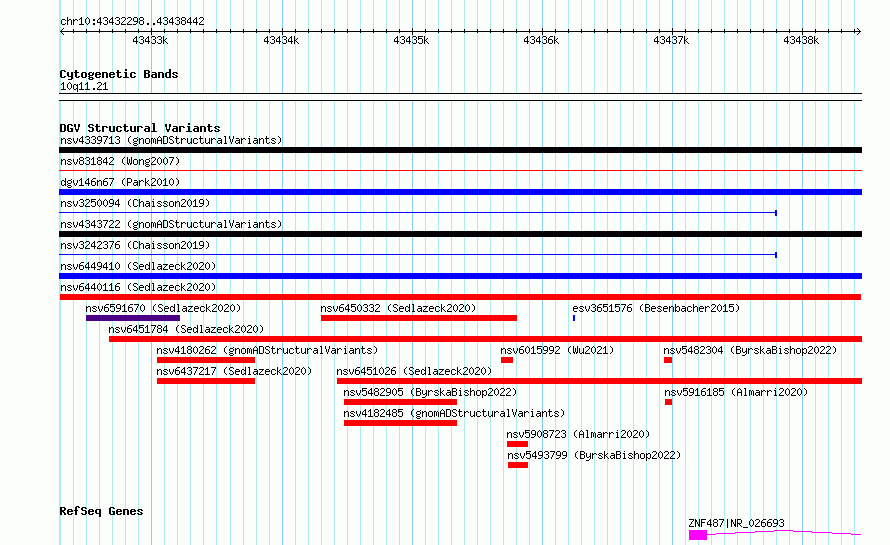Click the nsv3250094 (Chaisson2019) label
Viewport: 890px width, 545px height.
pyautogui.click(x=135, y=203)
